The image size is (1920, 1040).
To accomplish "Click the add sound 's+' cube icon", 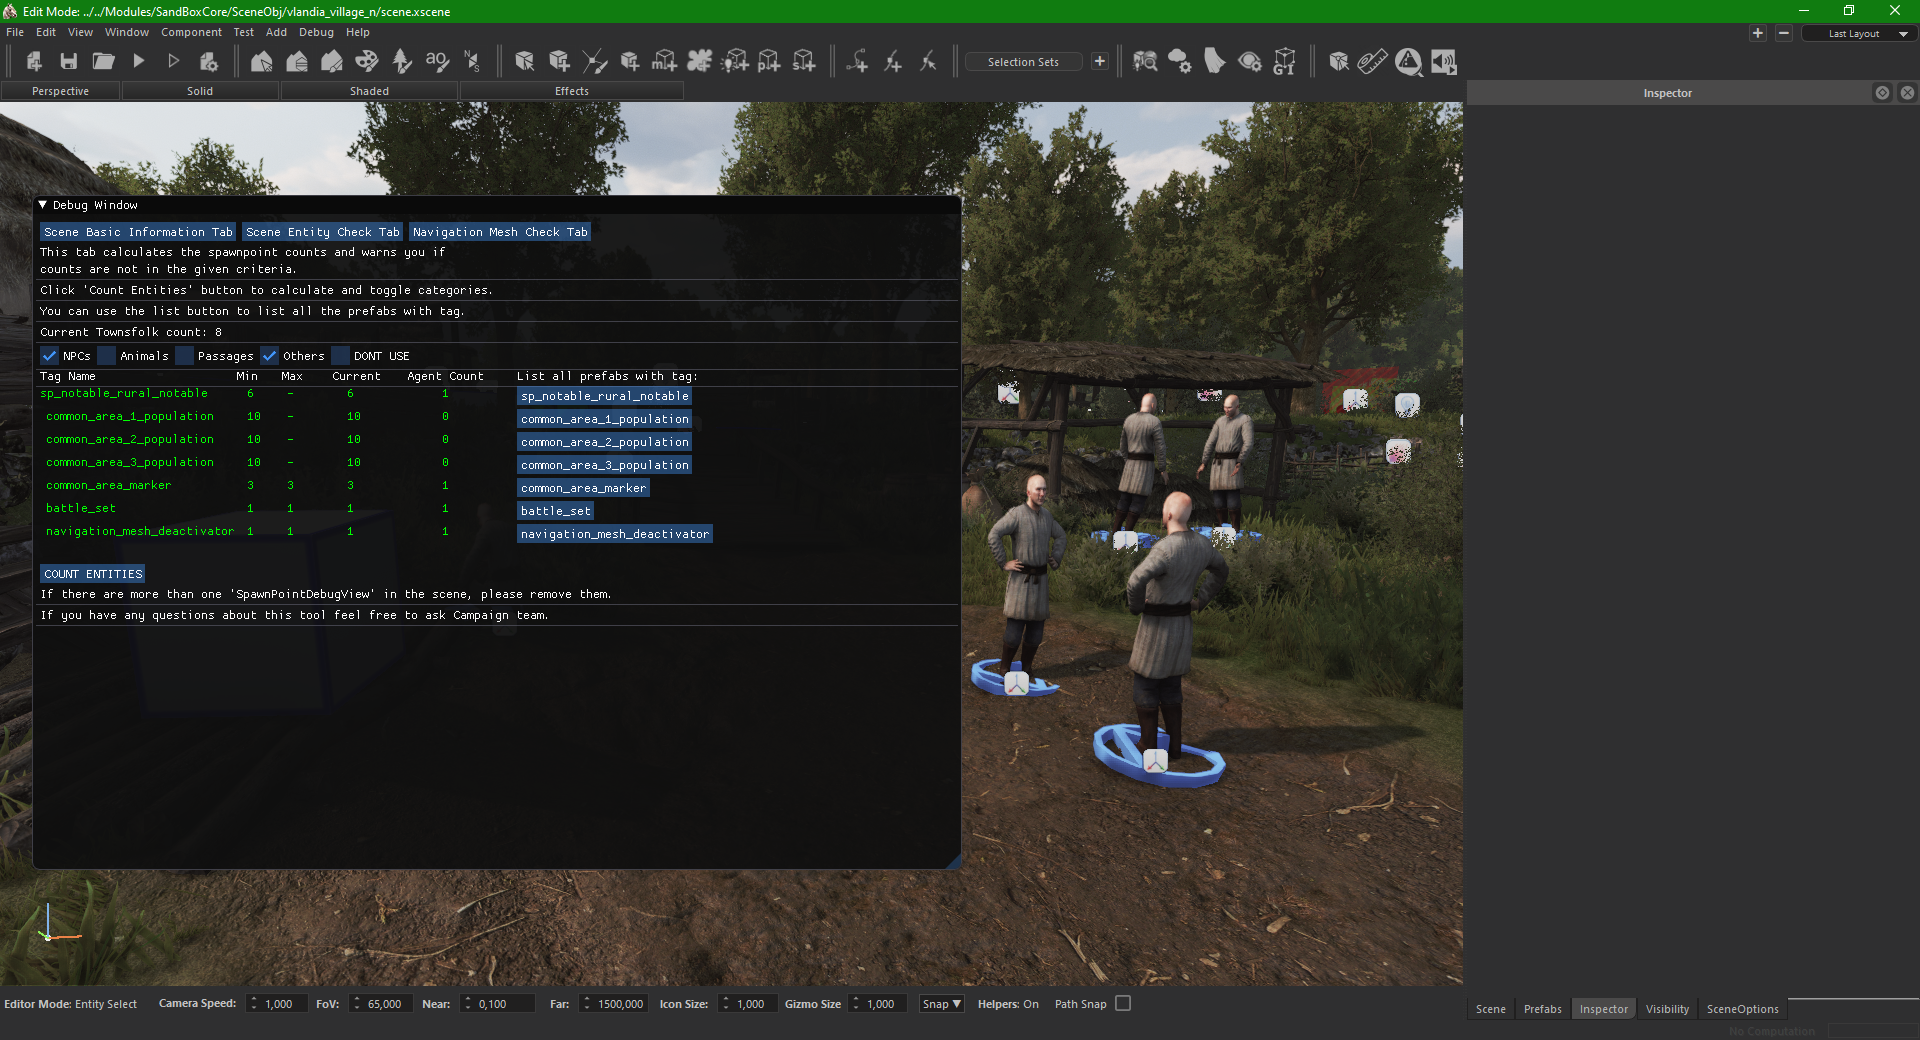I will click(x=804, y=62).
